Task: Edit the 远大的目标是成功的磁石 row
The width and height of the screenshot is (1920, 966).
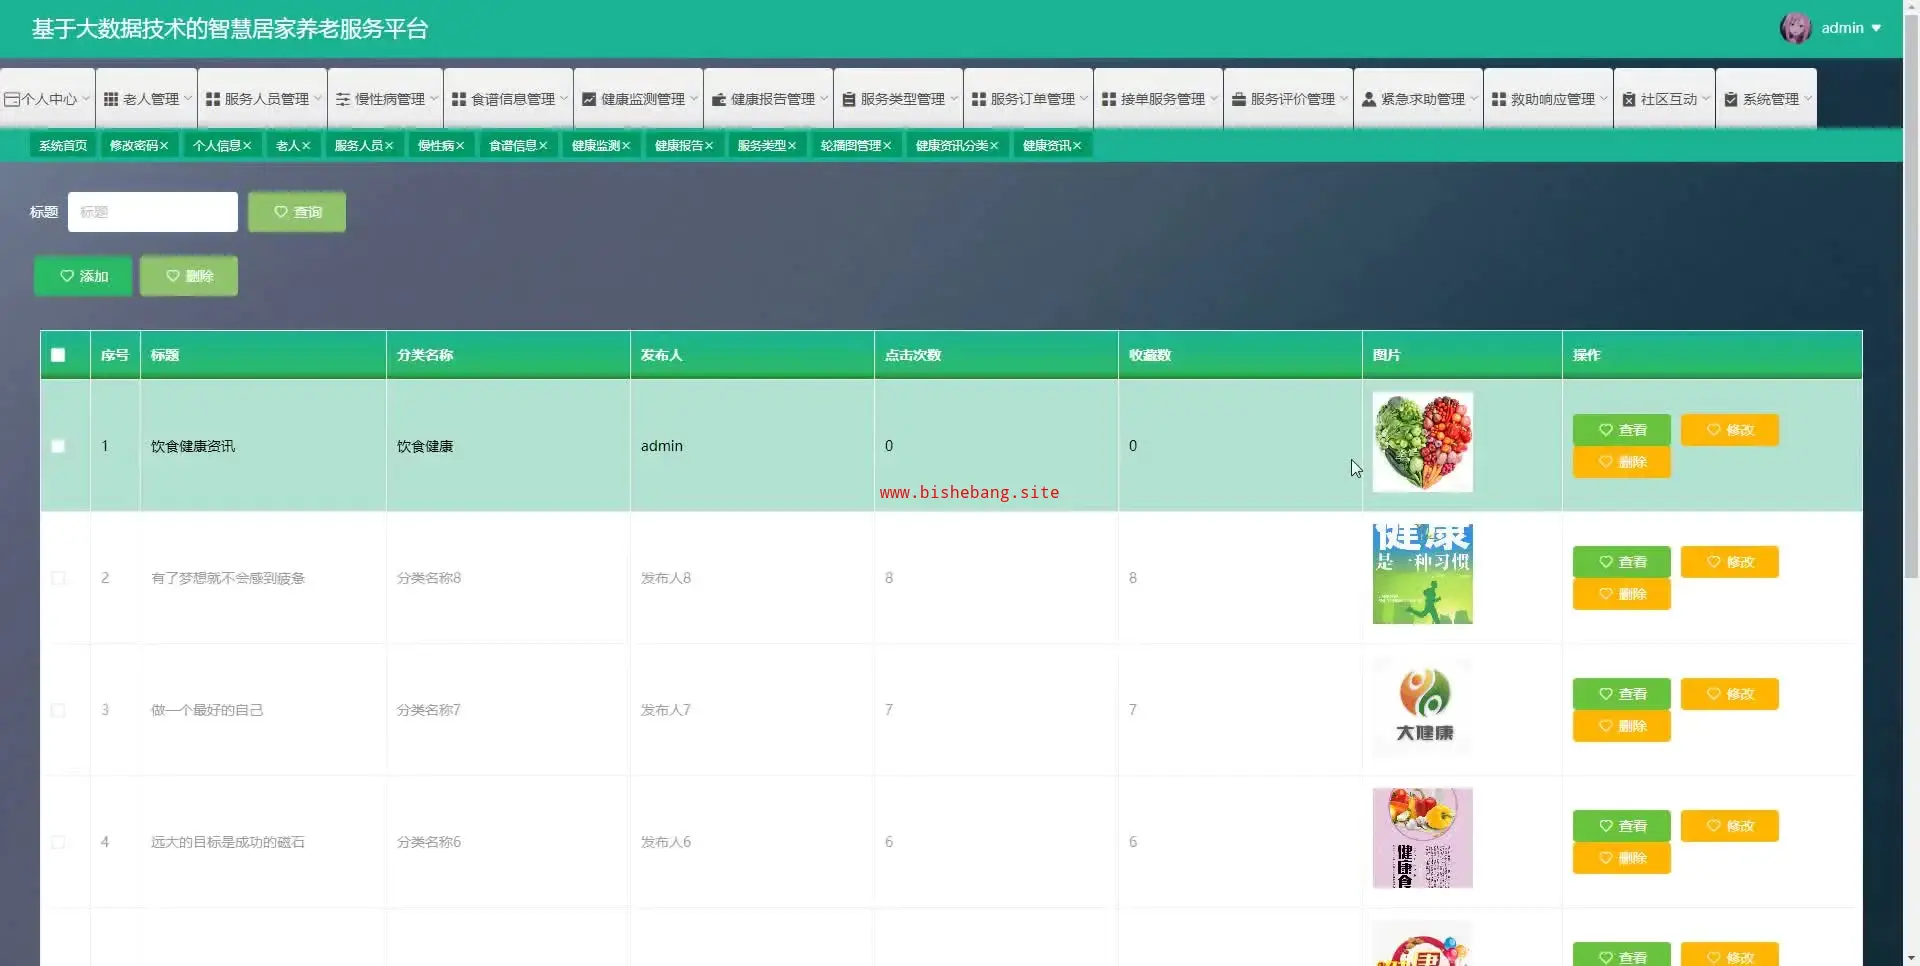Action: point(1730,826)
